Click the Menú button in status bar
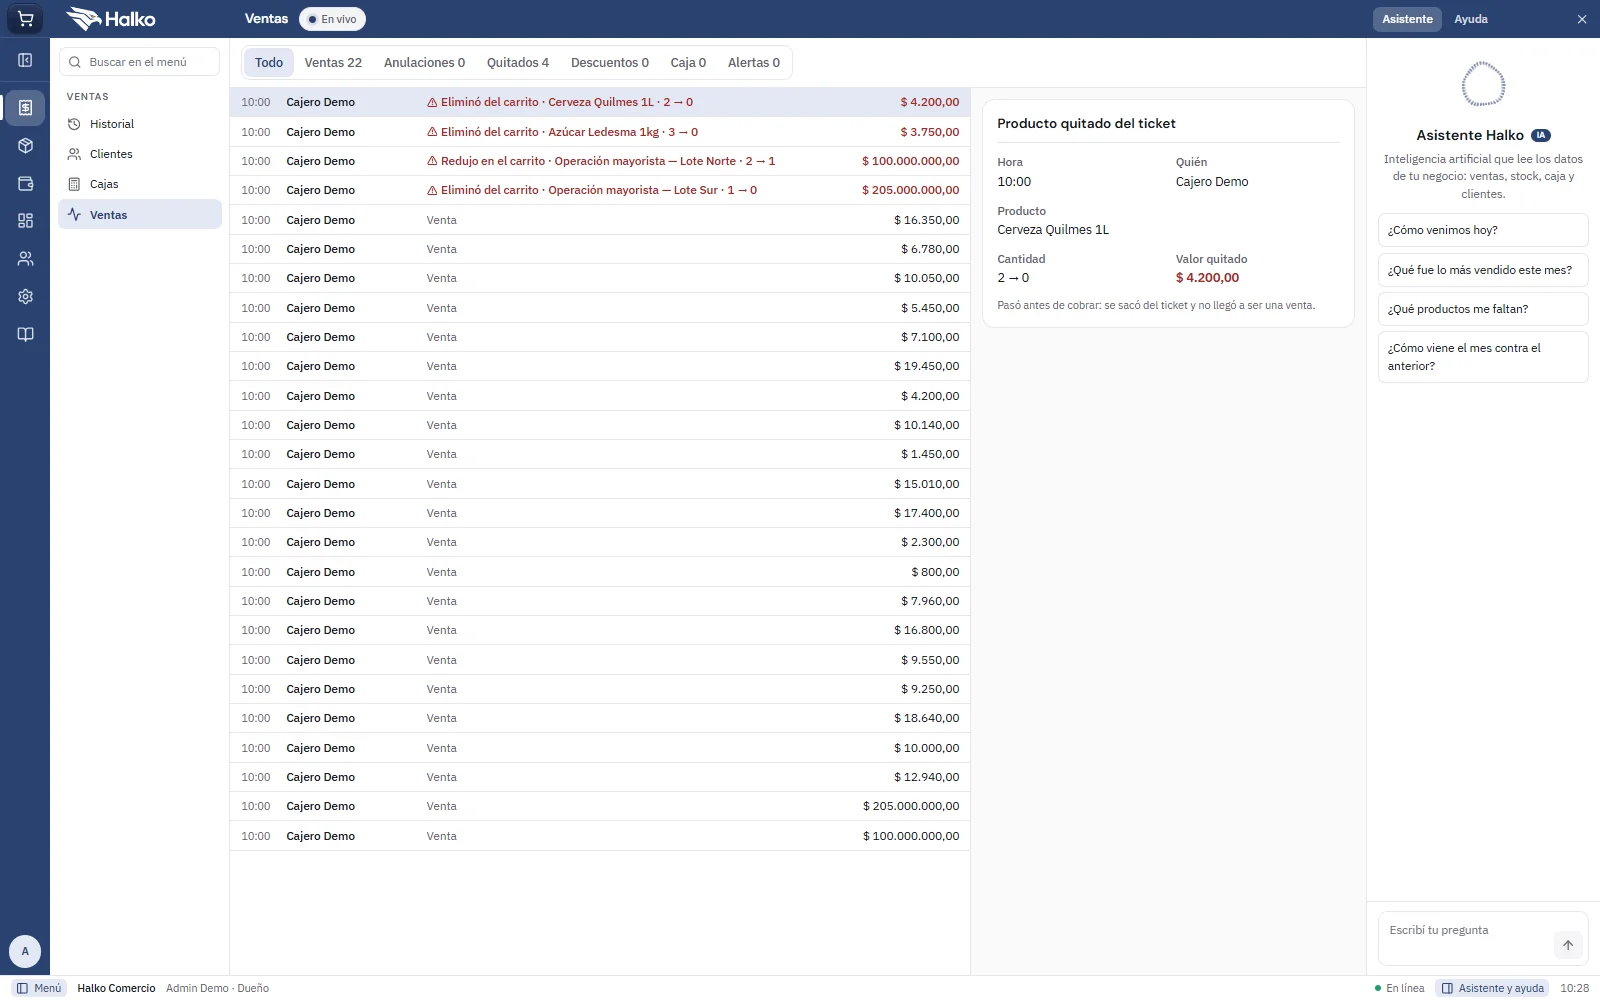Viewport: 1600px width, 1000px height. [x=39, y=988]
